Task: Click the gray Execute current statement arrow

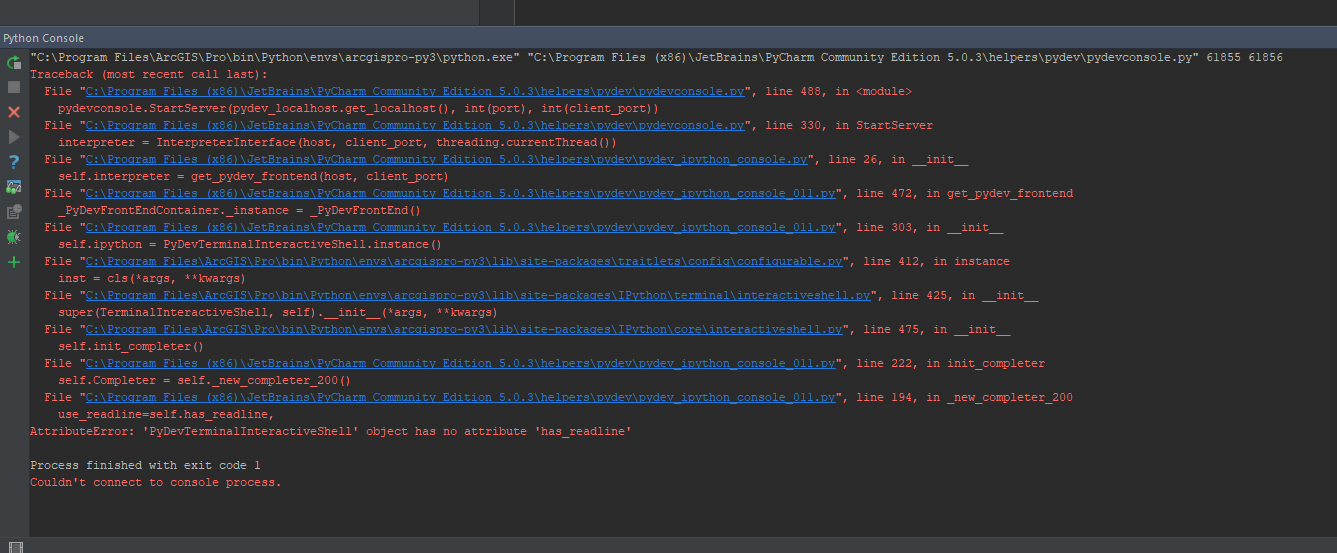Action: point(14,137)
